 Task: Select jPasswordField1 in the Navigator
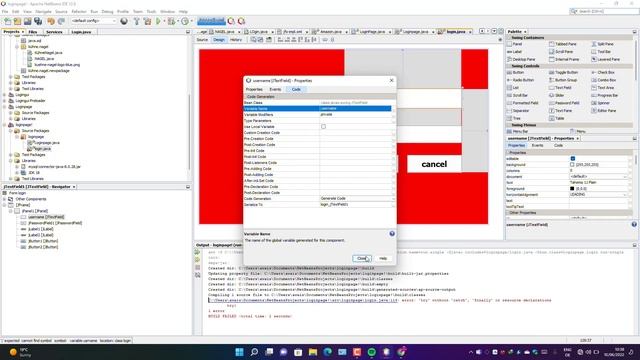click(55, 223)
